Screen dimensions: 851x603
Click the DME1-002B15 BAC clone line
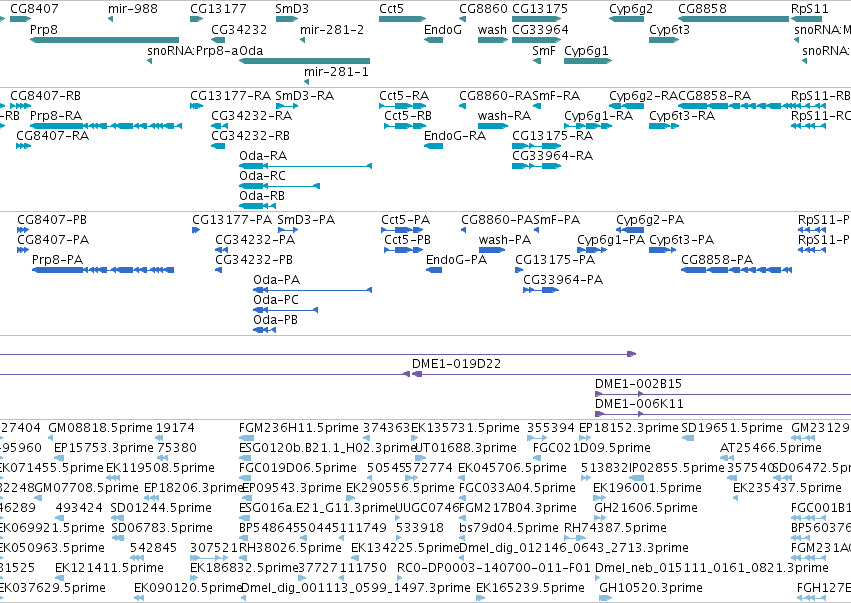point(723,394)
